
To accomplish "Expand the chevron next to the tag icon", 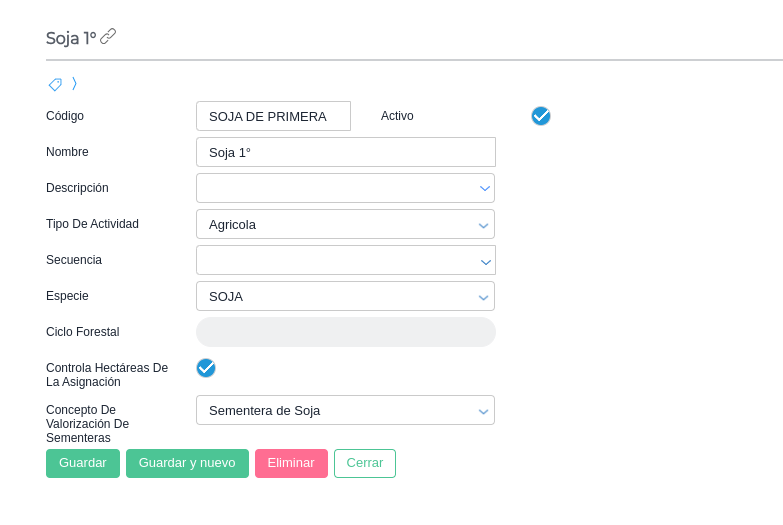I will (74, 83).
